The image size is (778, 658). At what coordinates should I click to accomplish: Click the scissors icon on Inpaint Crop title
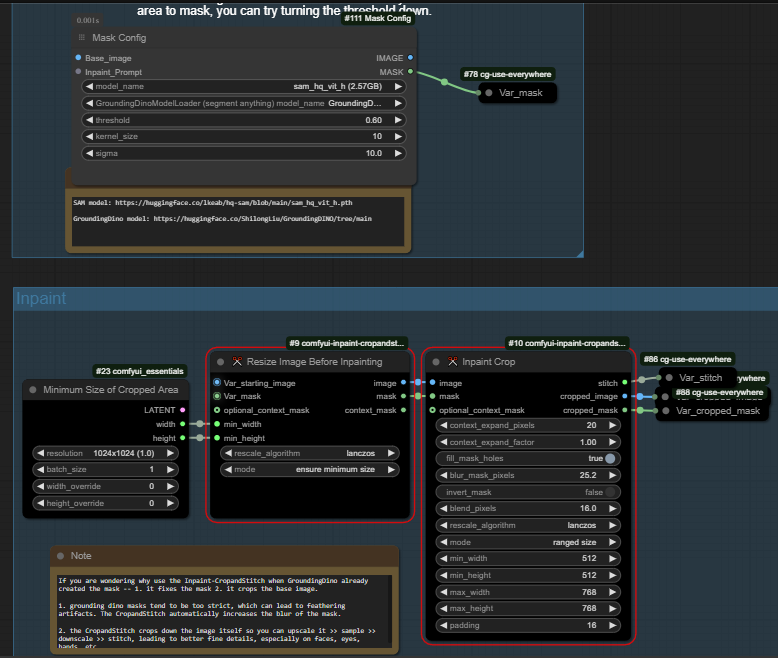click(453, 362)
